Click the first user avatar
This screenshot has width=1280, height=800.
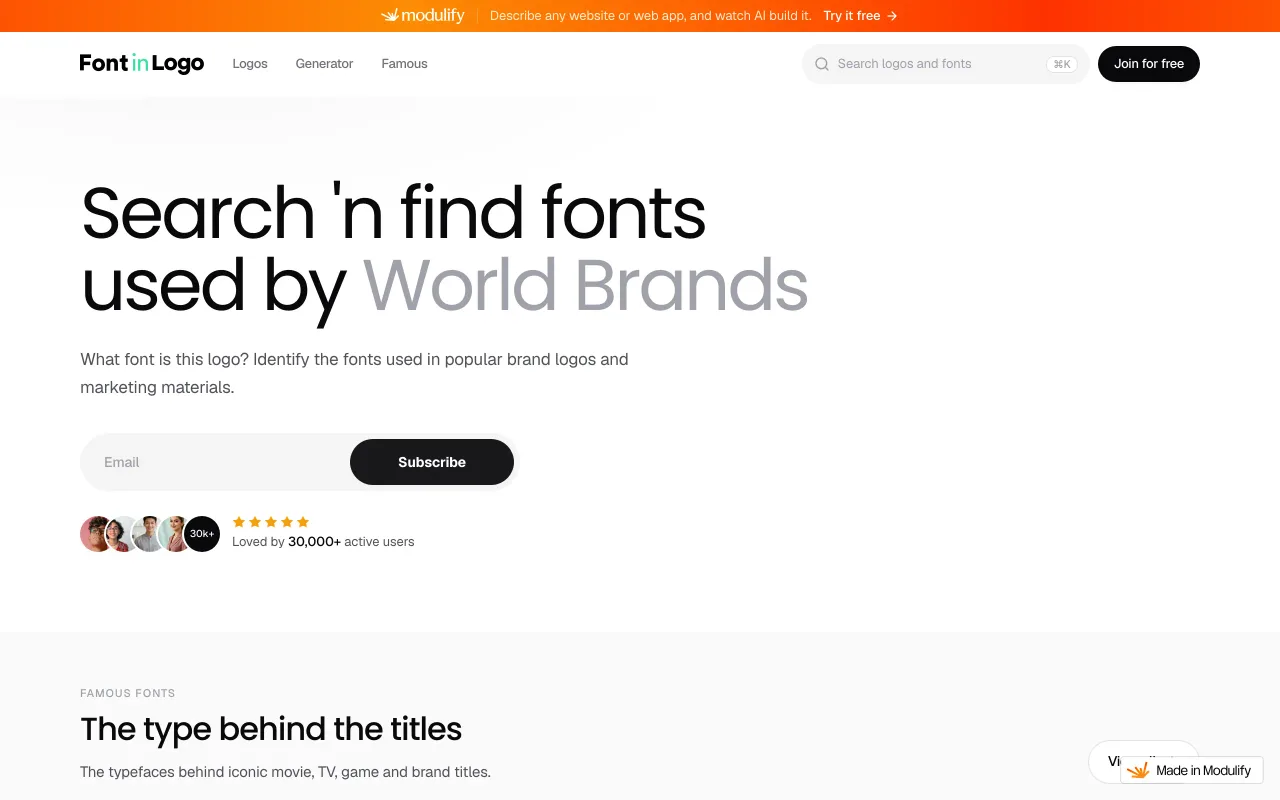pos(96,534)
